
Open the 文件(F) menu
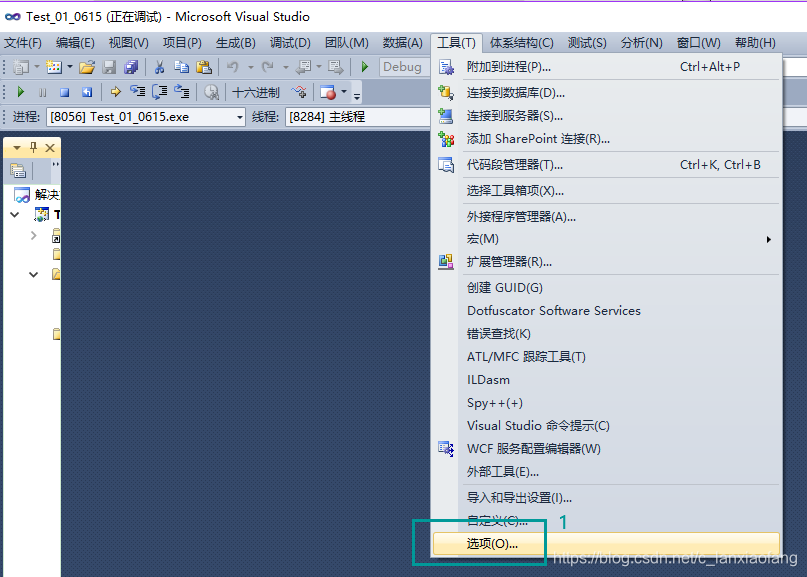click(23, 43)
